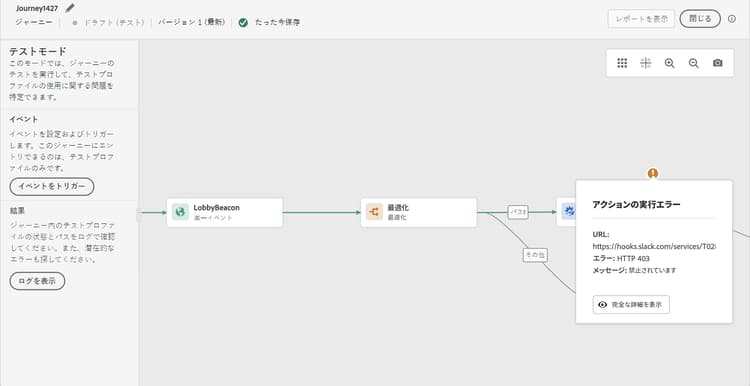Select the LobbyBeacon event node

point(225,212)
